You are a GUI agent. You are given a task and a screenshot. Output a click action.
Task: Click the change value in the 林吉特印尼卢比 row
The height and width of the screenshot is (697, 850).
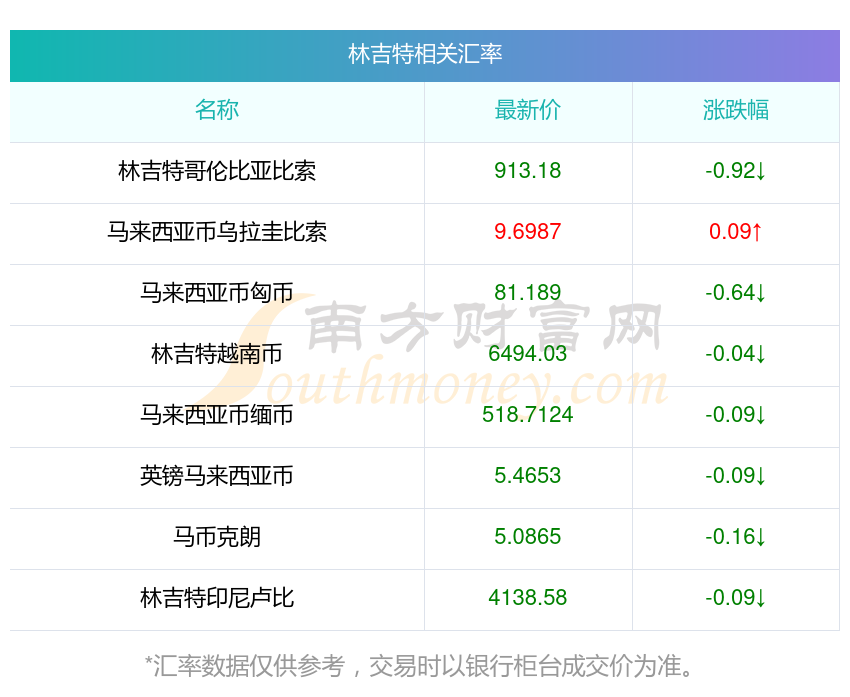click(735, 598)
